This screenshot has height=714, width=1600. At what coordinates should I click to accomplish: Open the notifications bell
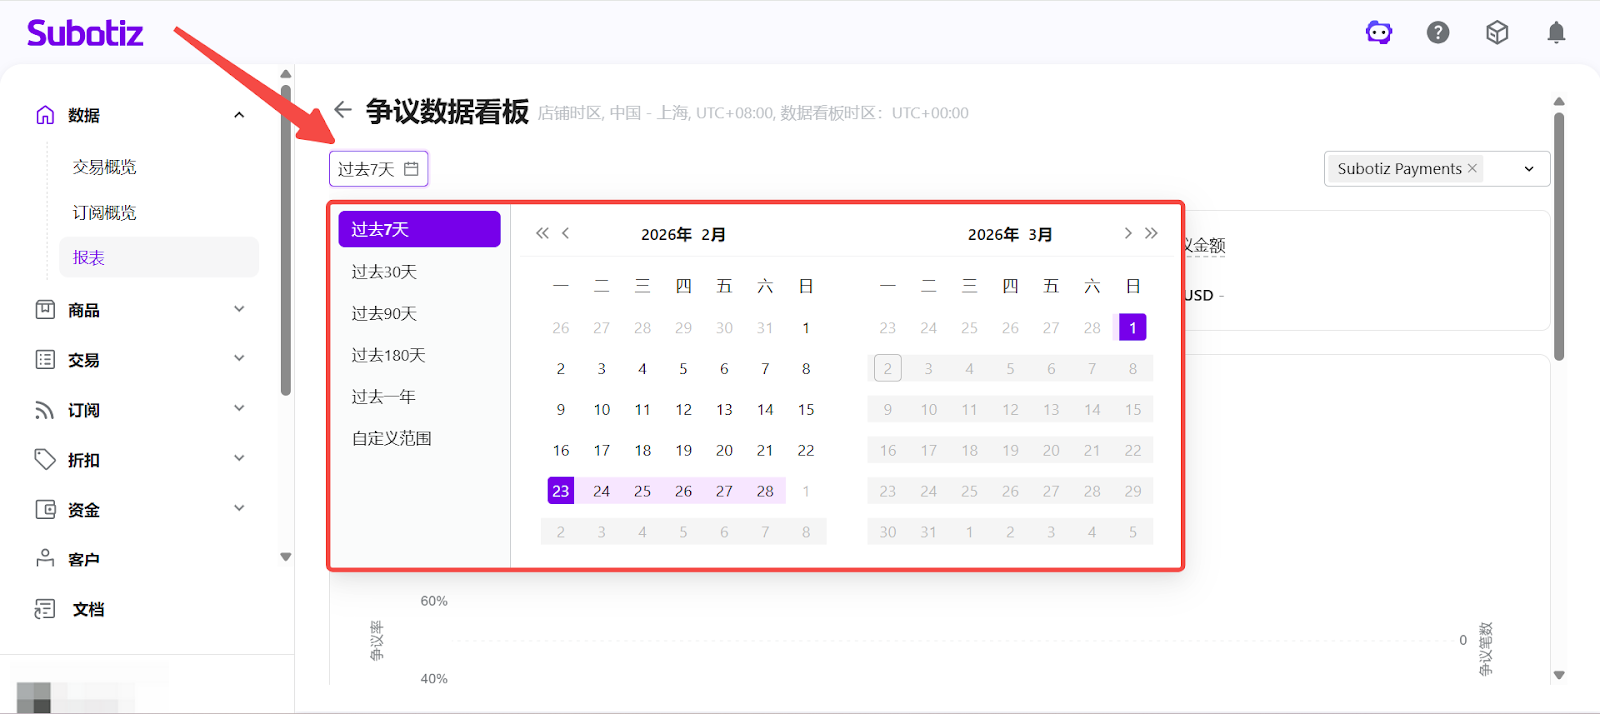1556,33
